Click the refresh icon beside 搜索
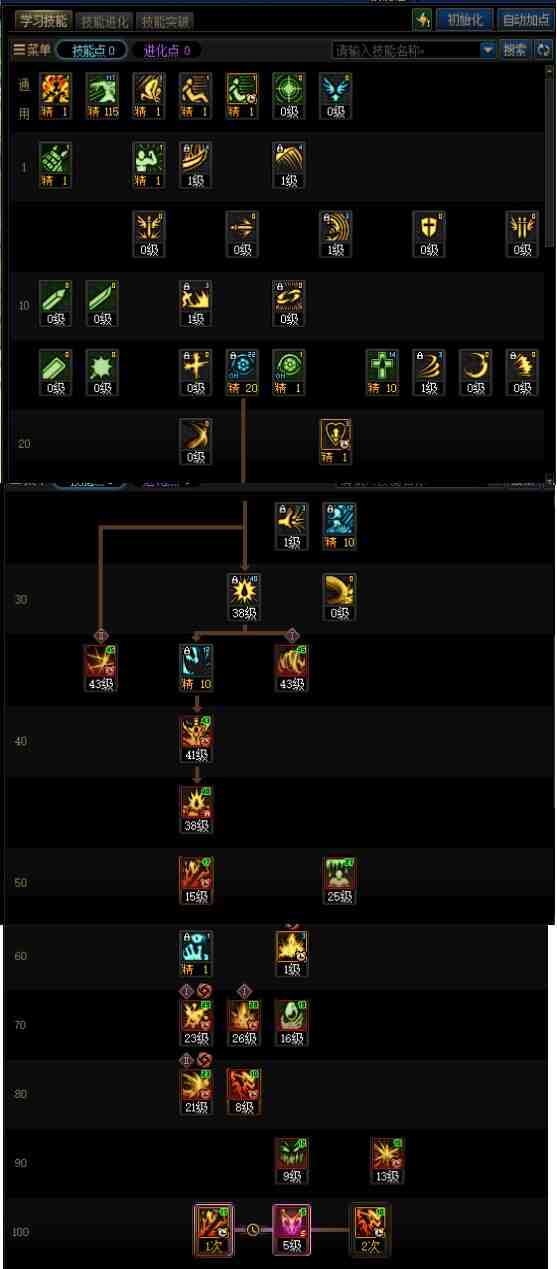The width and height of the screenshot is (557, 1269). [544, 50]
